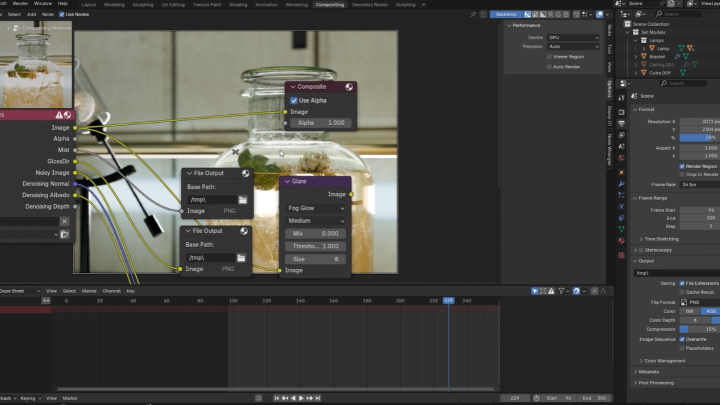This screenshot has width=720, height=405.
Task: Show only the red channel R button
Action: pyautogui.click(x=551, y=14)
